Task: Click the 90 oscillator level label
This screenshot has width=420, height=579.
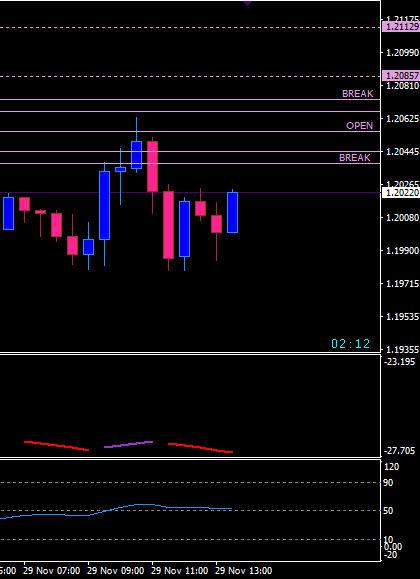Action: [x=389, y=483]
